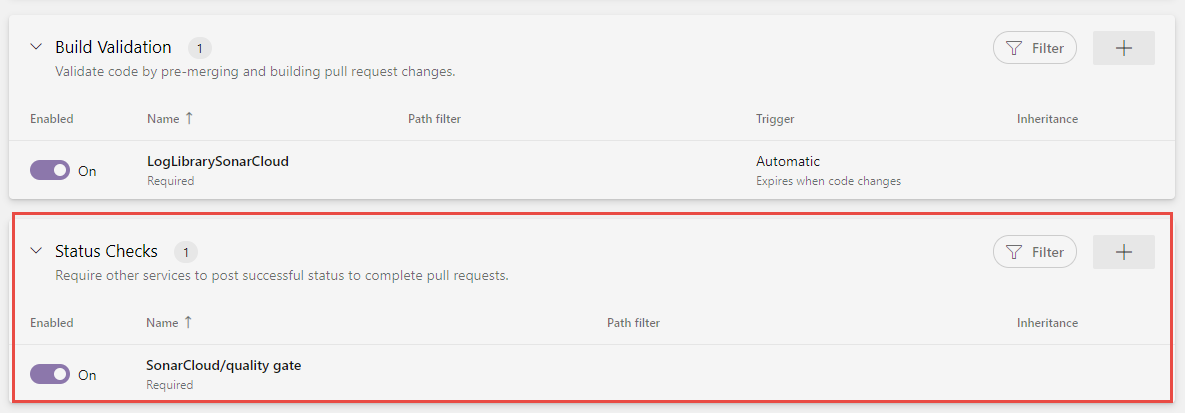Viewport: 1185px width, 413px height.
Task: Disable the SonarCloud/quality gate toggle
Action: (50, 374)
